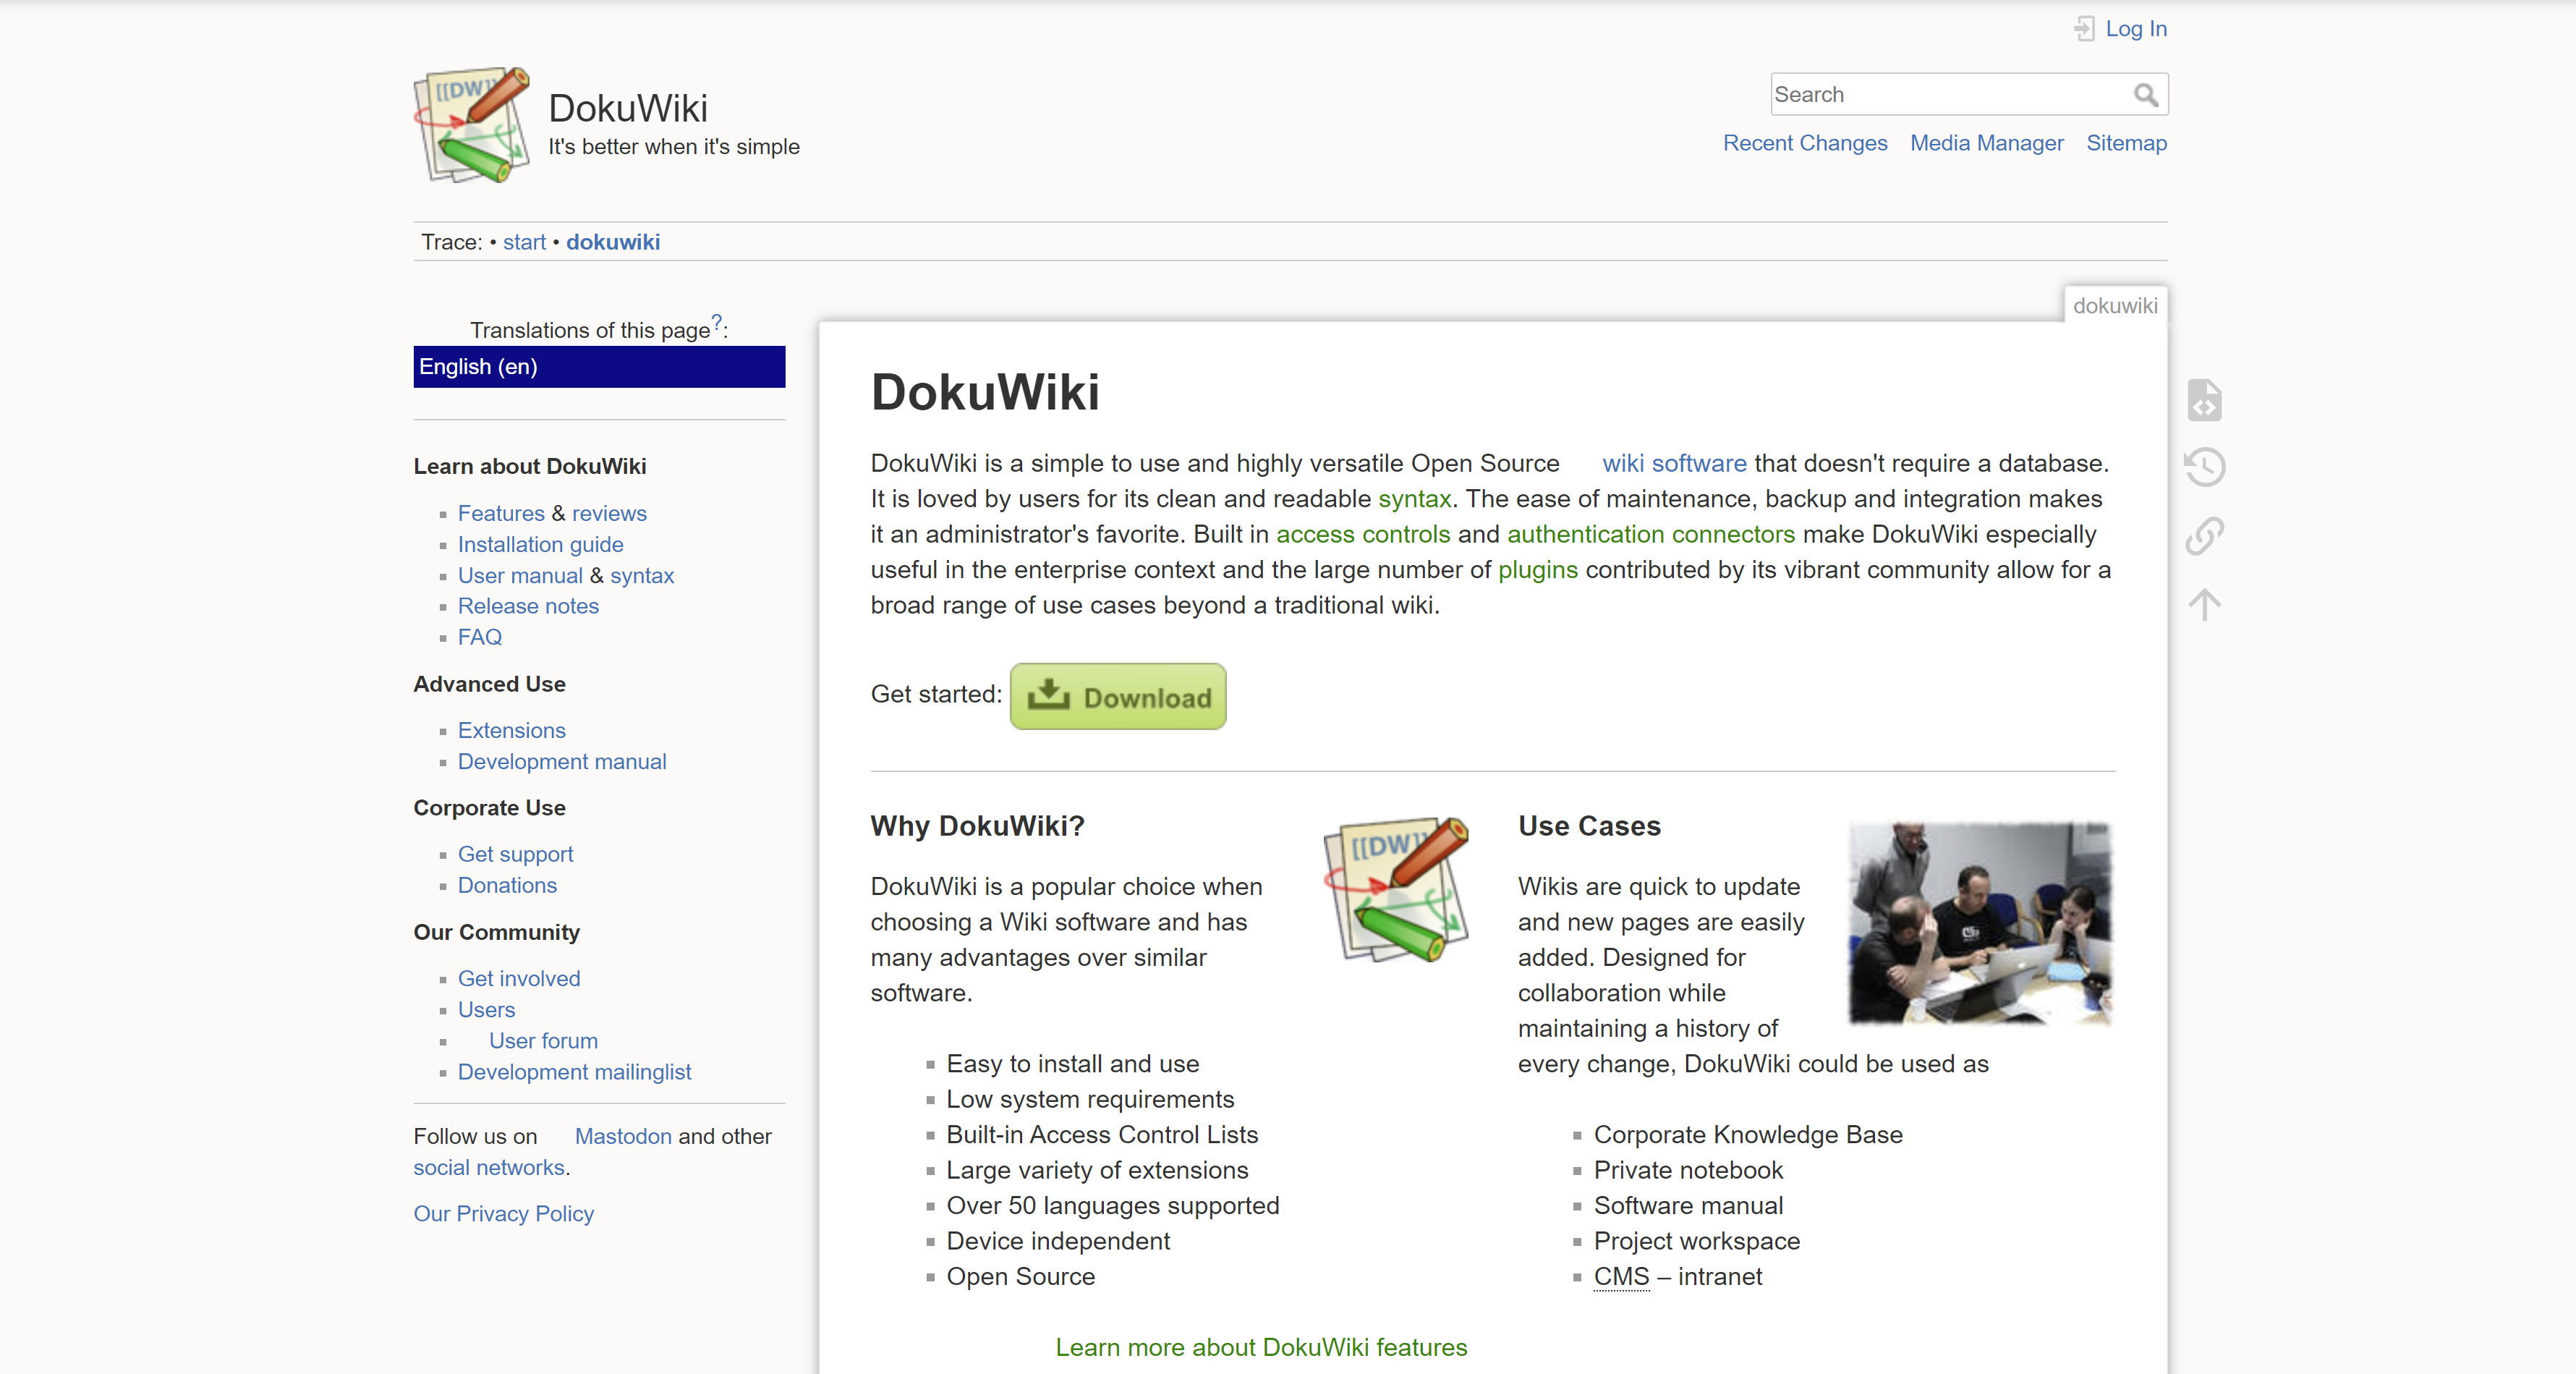The height and width of the screenshot is (1374, 2576).
Task: Click the Log In link
Action: point(2136,29)
